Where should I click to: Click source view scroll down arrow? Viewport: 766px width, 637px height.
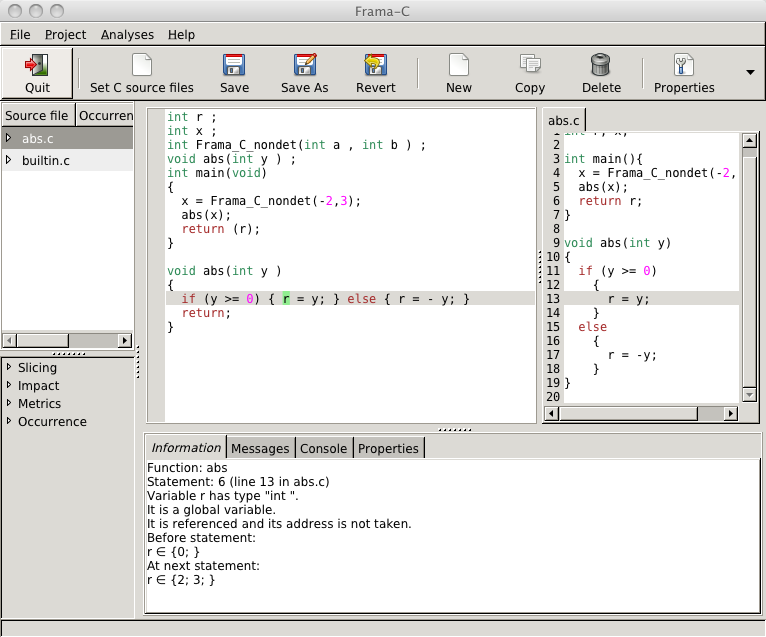pyautogui.click(x=749, y=394)
